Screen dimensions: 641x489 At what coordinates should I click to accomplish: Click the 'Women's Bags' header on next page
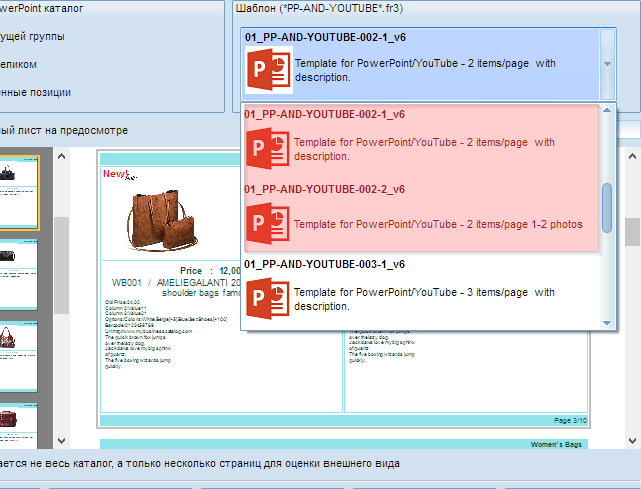pyautogui.click(x=556, y=444)
